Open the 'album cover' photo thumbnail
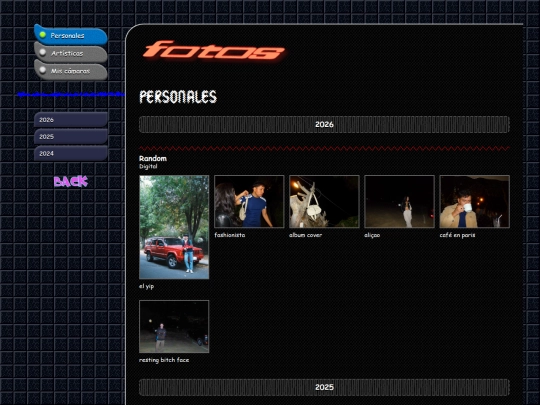Viewport: 540px width, 405px height. [324, 201]
